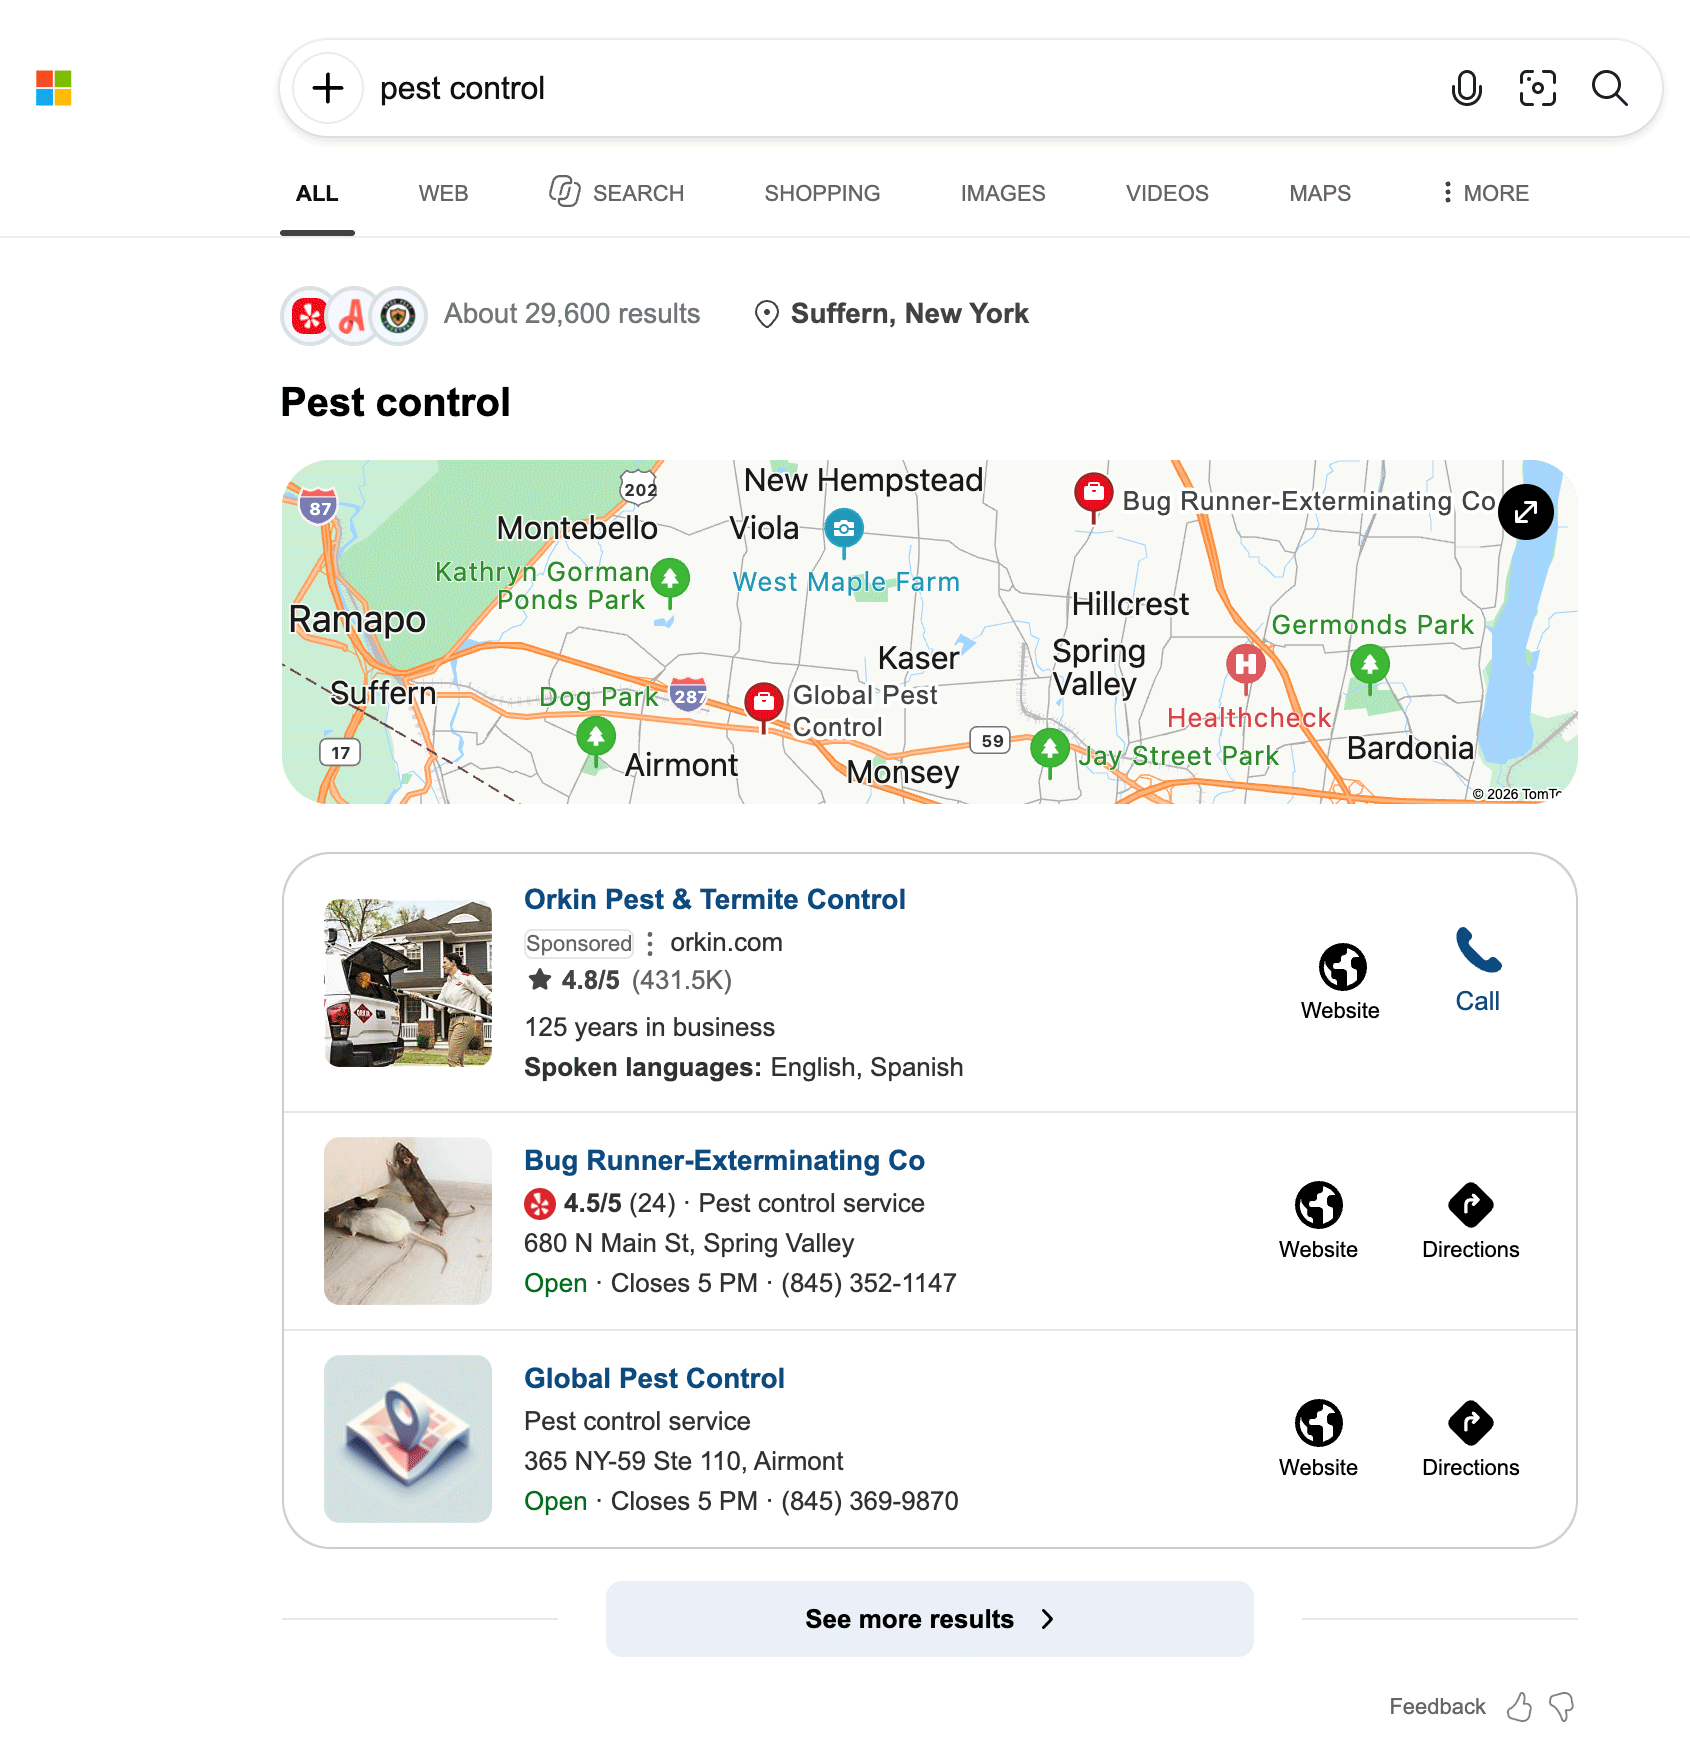Open the ad options three-dot menu

pos(650,943)
